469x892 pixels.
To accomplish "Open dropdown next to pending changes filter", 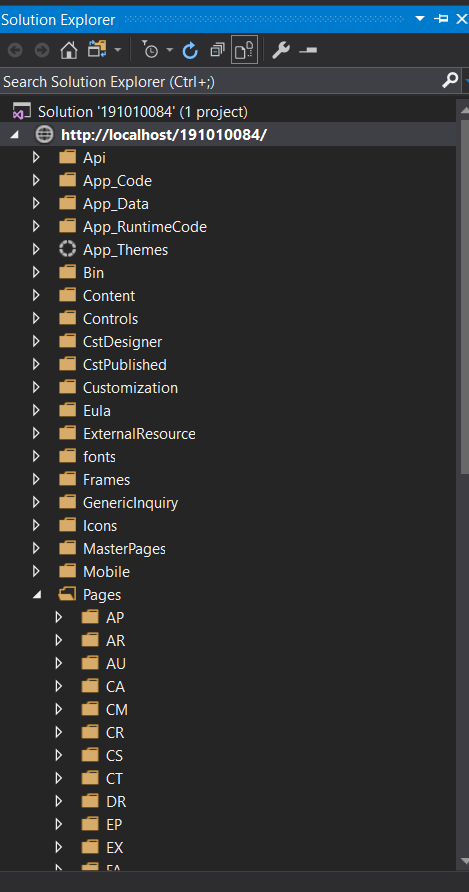I will point(170,51).
